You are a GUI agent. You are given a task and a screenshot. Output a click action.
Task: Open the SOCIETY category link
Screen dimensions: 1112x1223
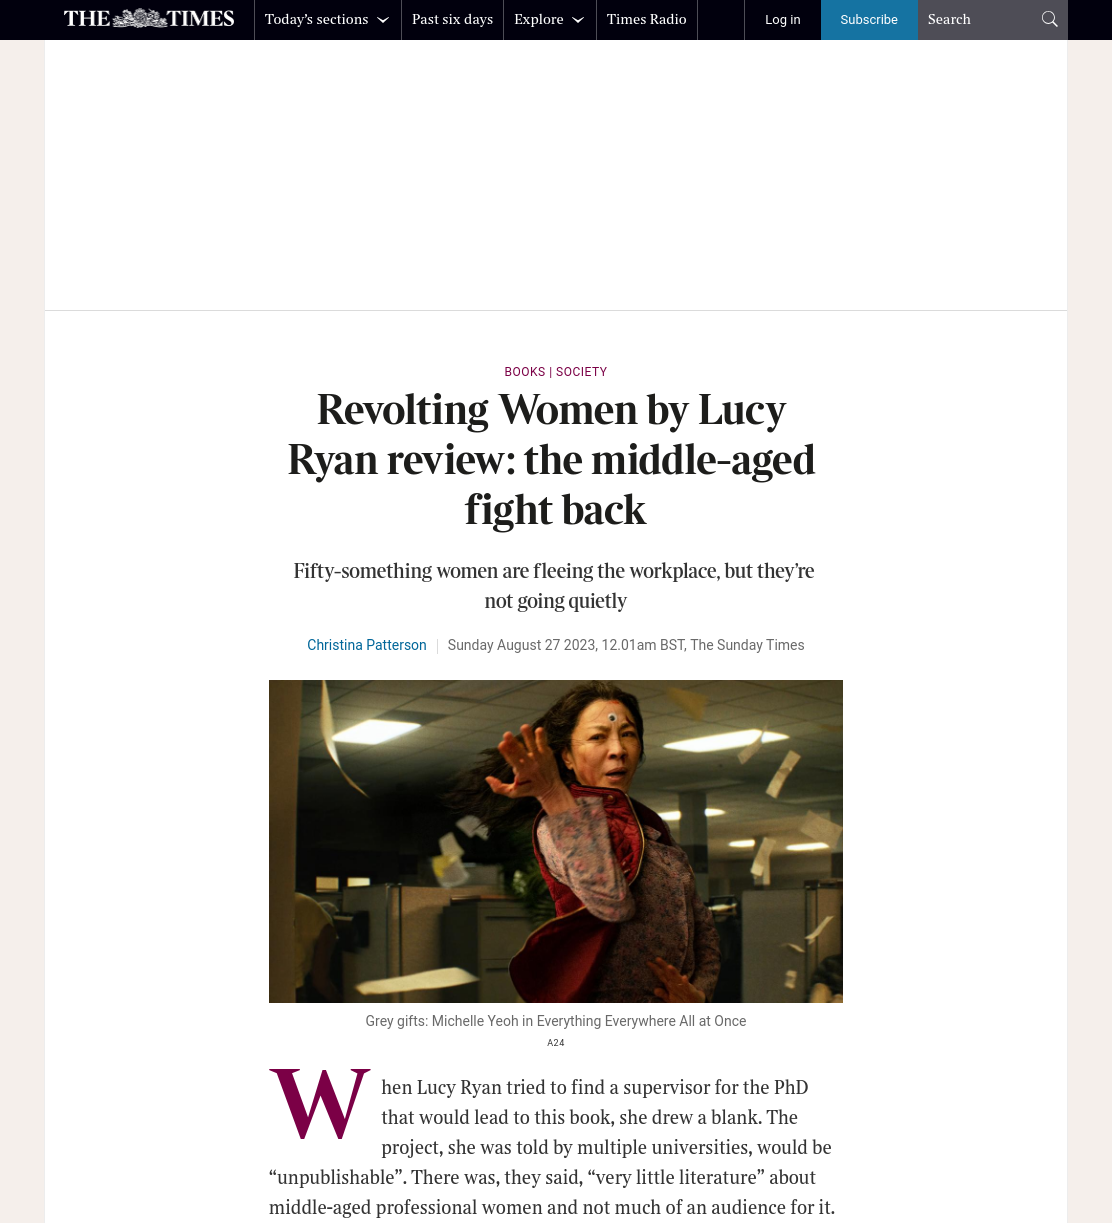[581, 372]
